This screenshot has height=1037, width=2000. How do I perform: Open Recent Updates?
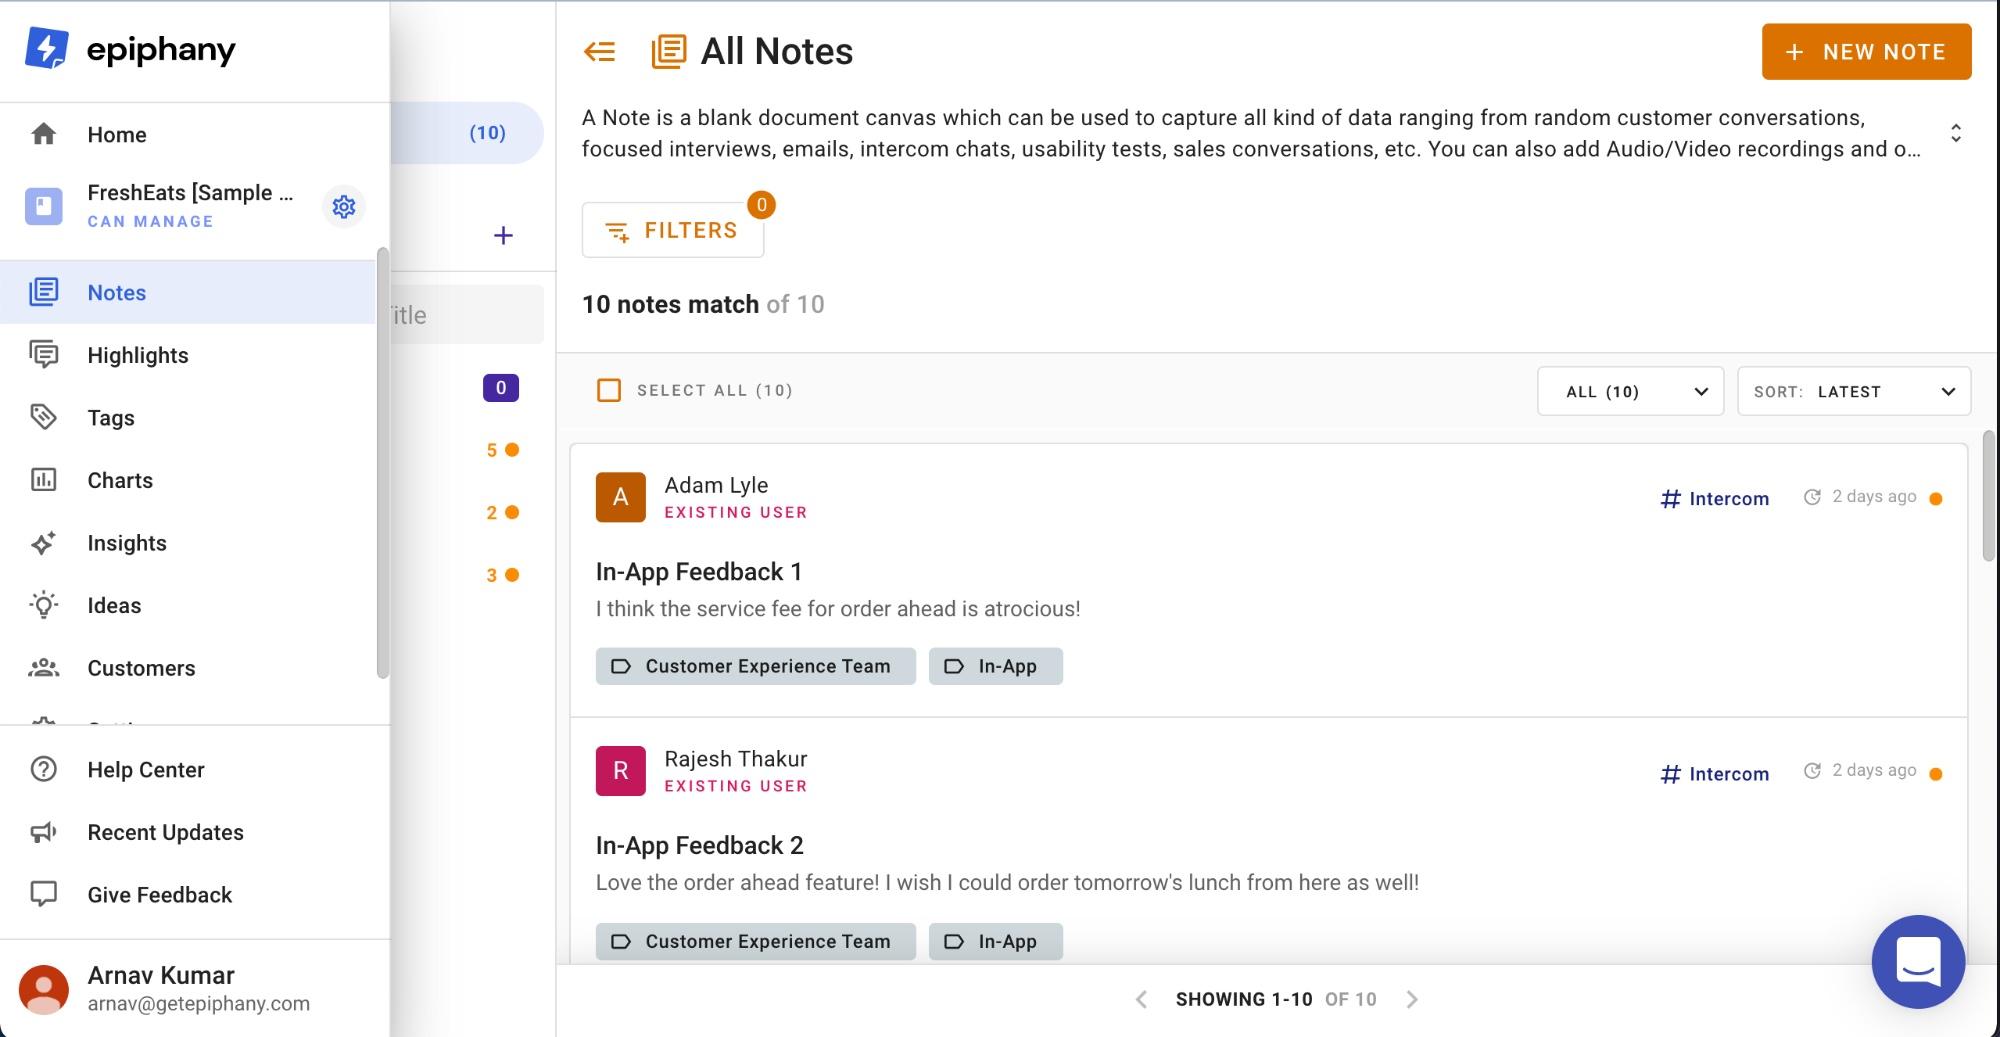click(x=165, y=832)
